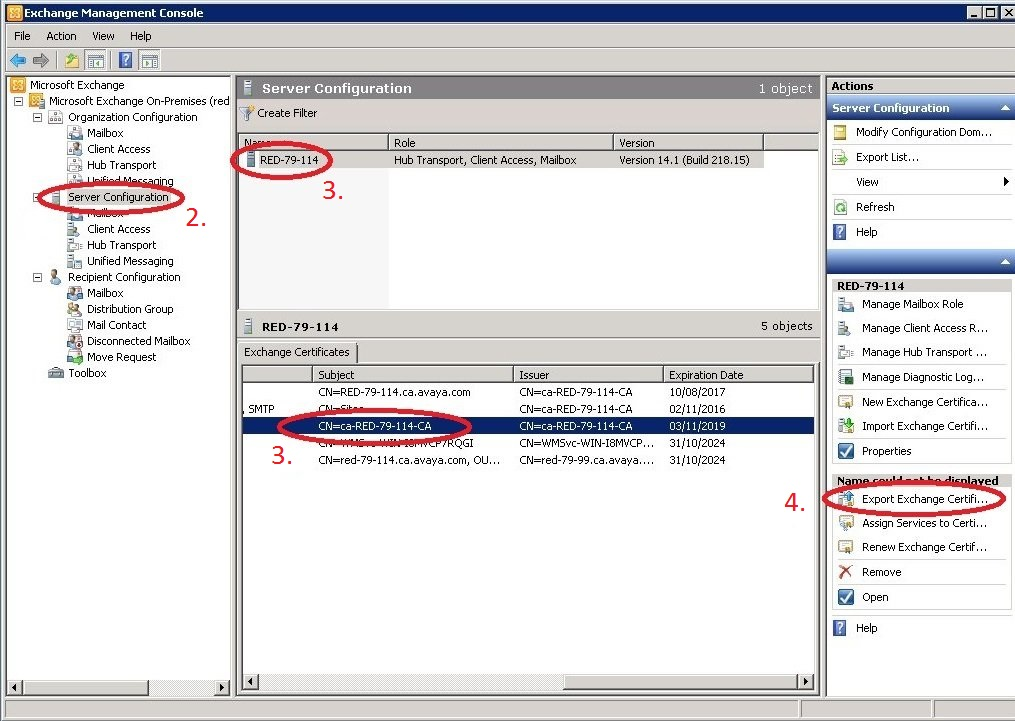Click the Remove action with red X
Viewport: 1015px width, 721px height.
click(880, 572)
